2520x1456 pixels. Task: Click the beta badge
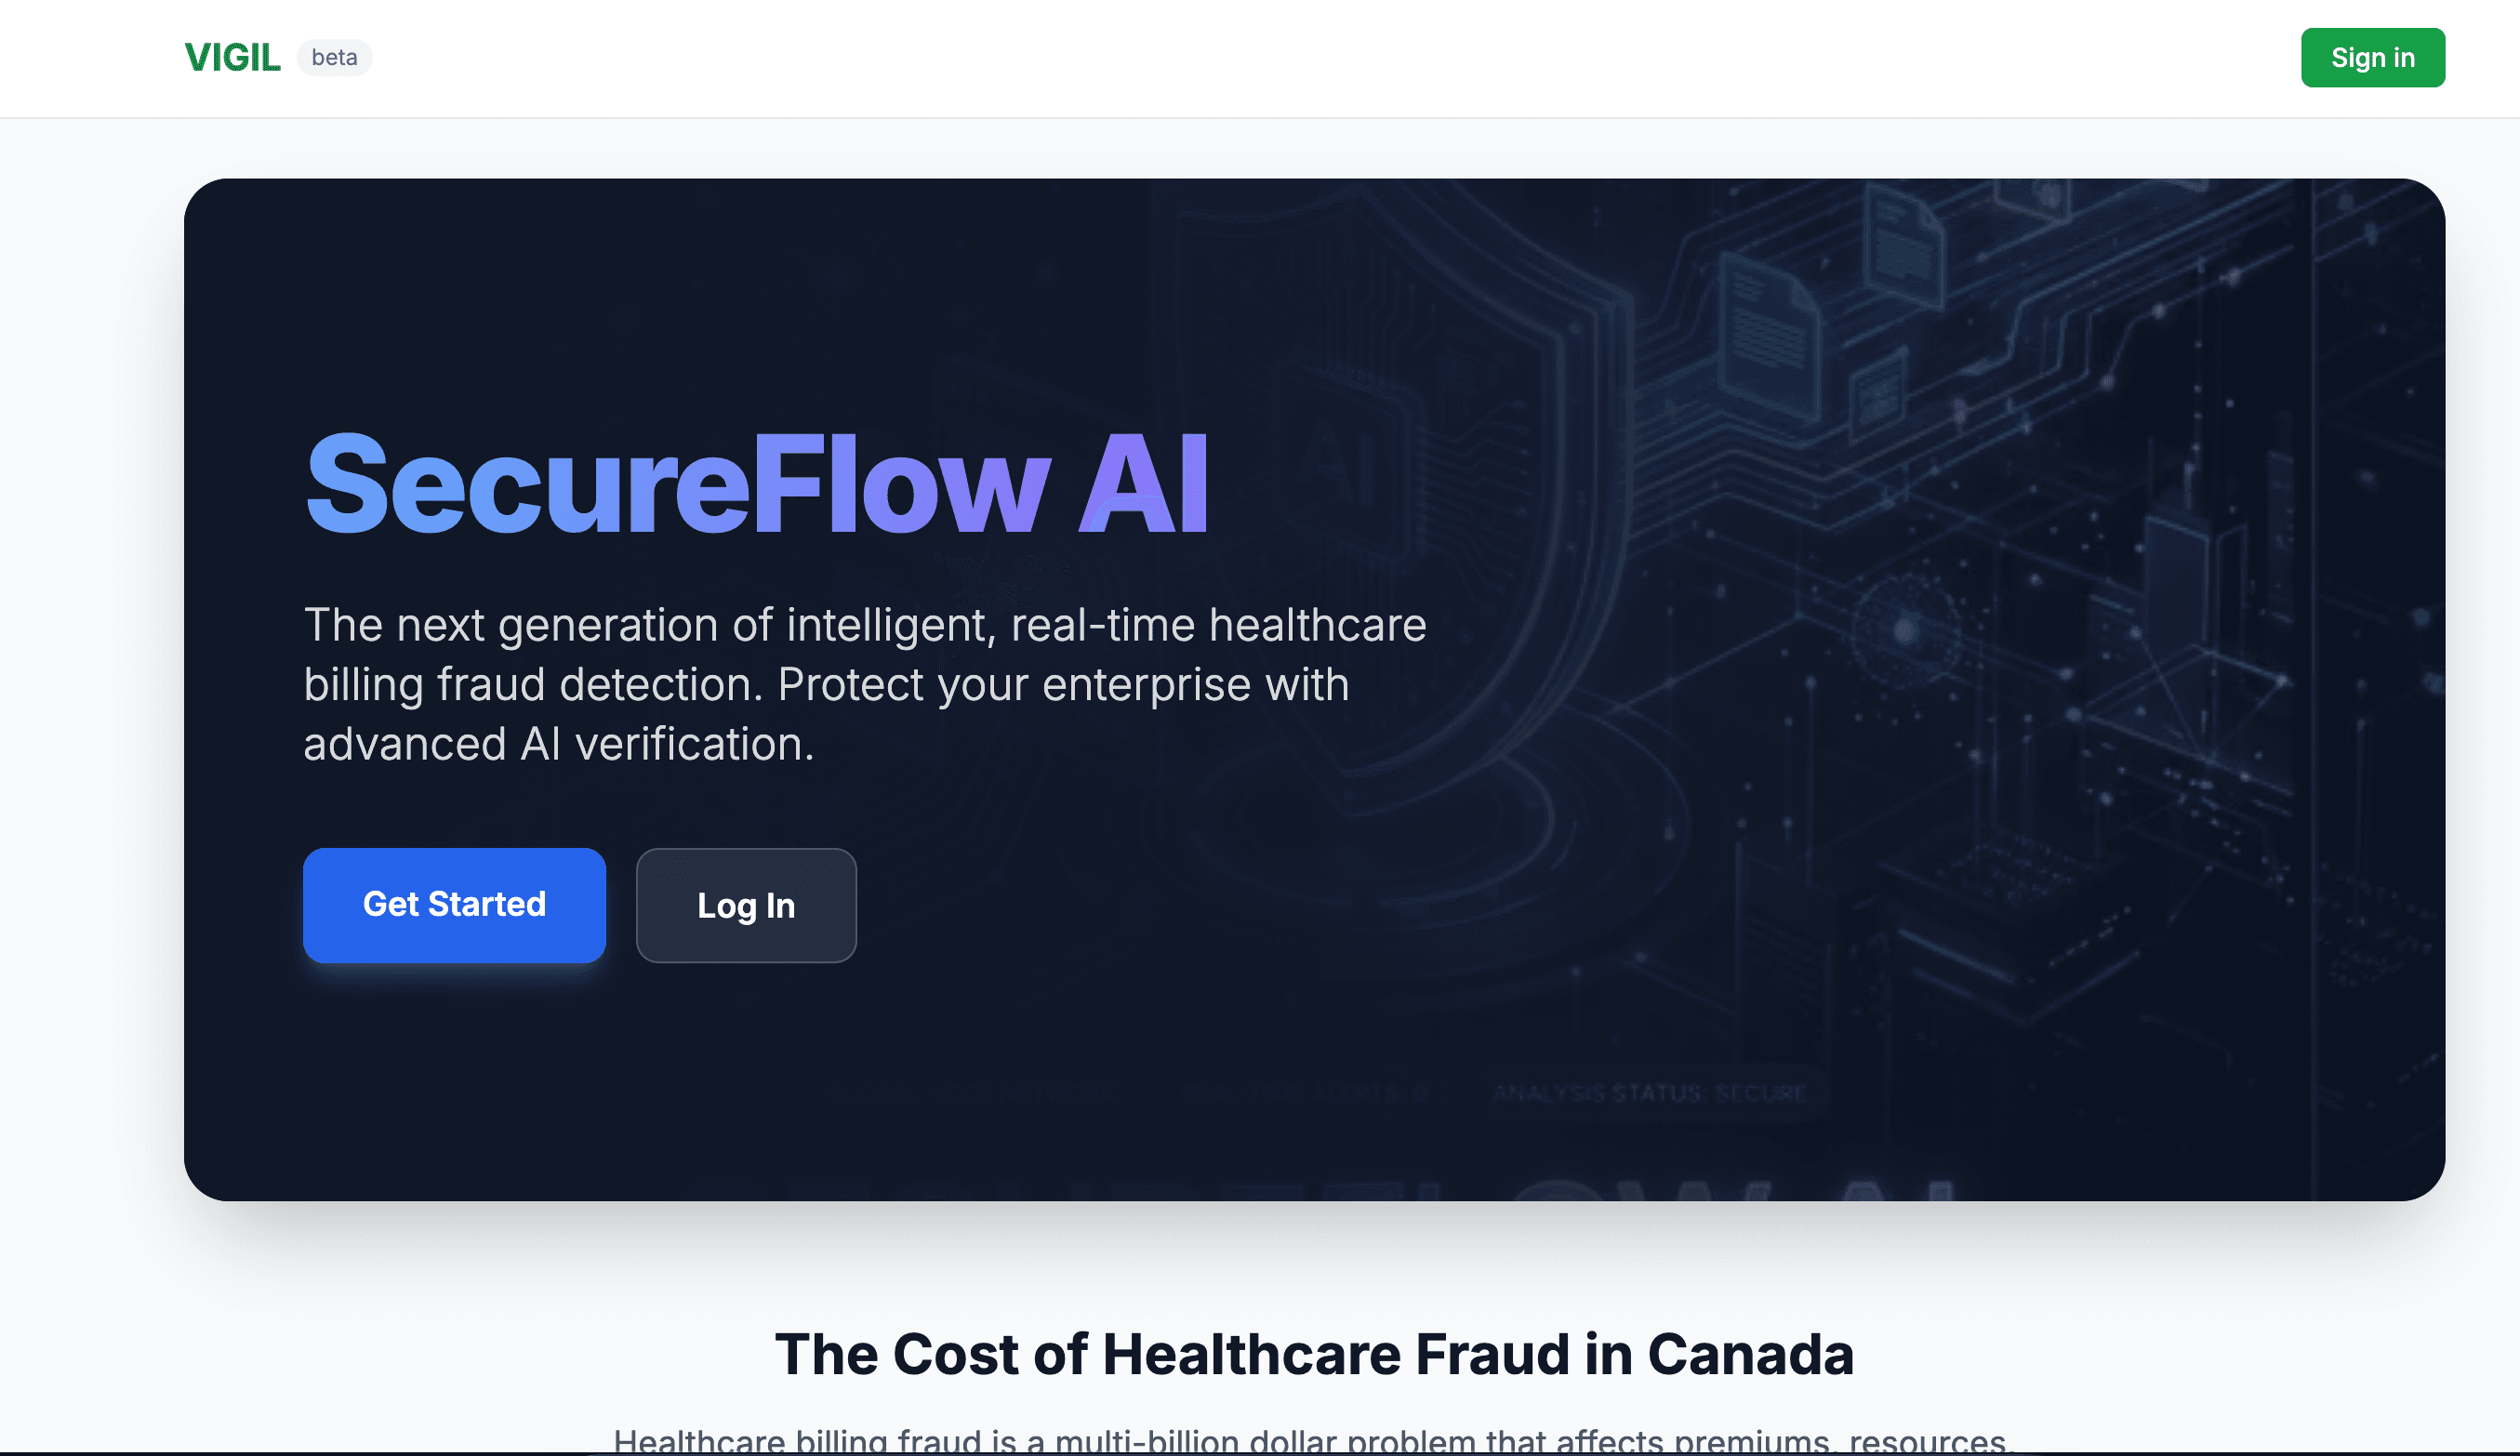coord(334,58)
